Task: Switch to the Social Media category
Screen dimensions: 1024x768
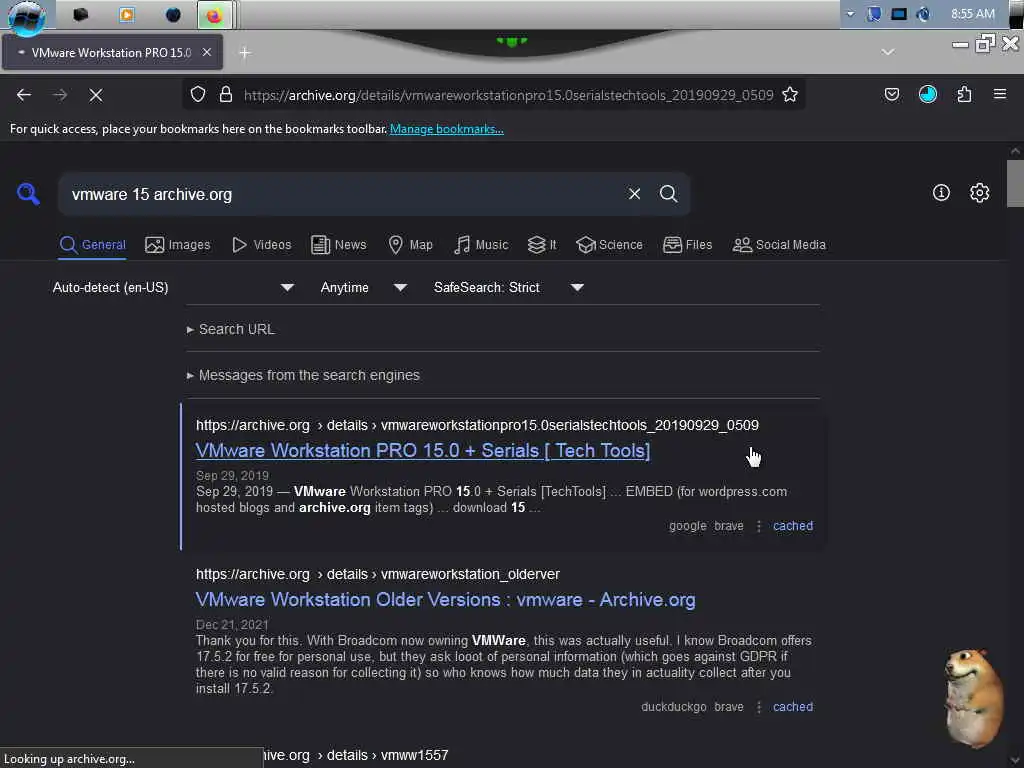Action: [779, 245]
